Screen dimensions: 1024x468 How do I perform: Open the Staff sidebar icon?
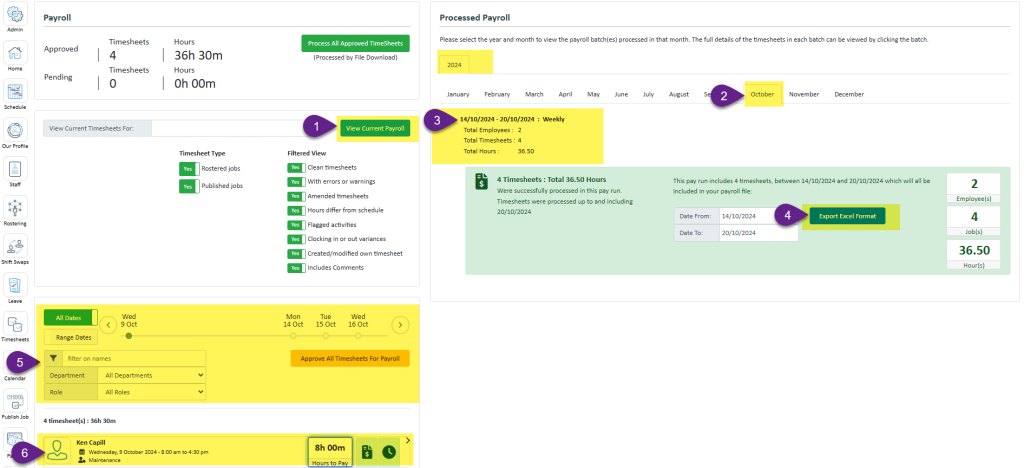point(16,168)
